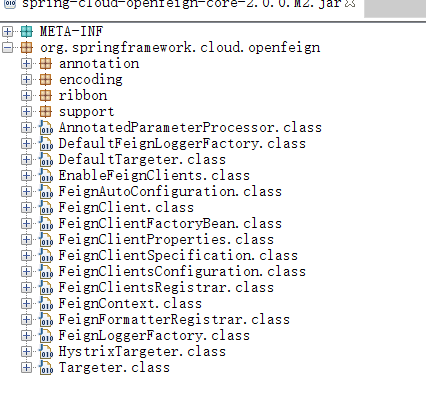Click the Targeter.class file icon
The height and width of the screenshot is (397, 426).
[x=46, y=368]
